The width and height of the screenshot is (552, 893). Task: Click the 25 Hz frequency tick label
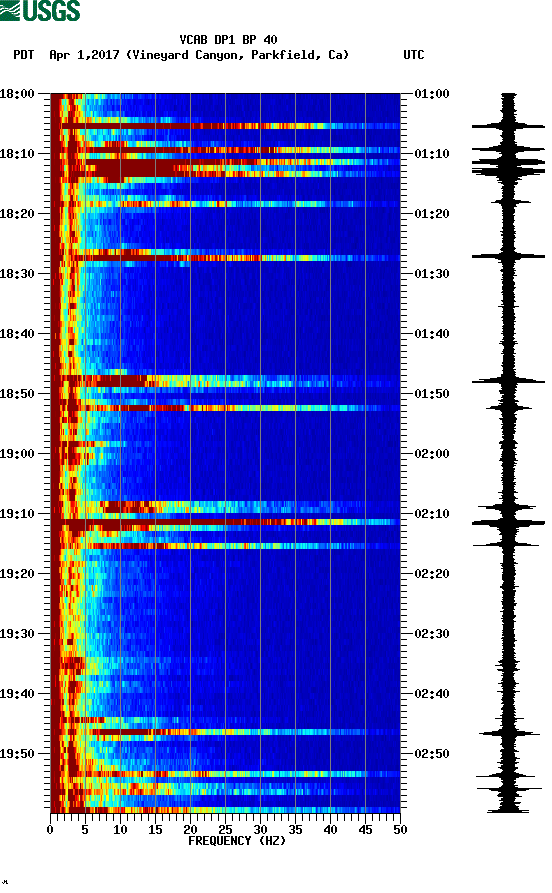225,830
